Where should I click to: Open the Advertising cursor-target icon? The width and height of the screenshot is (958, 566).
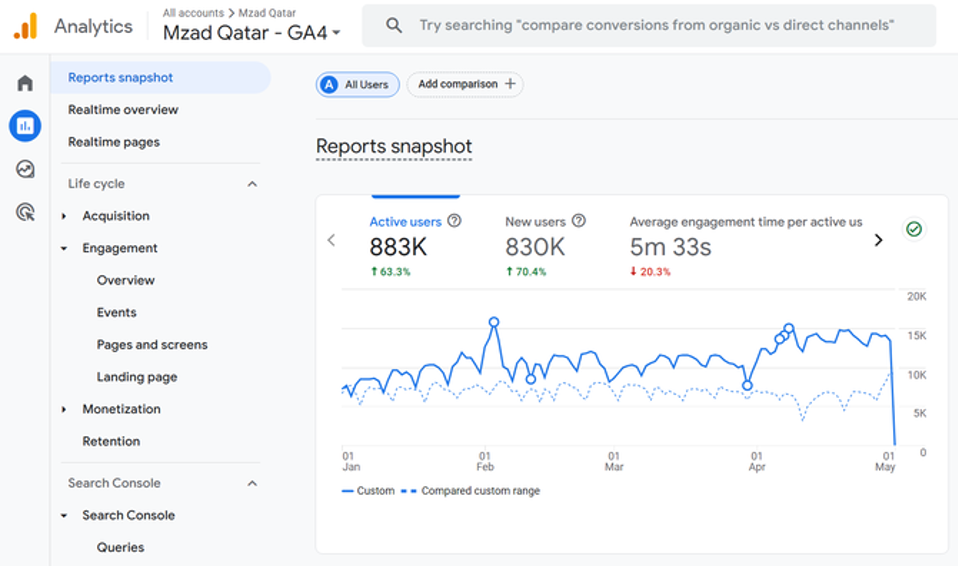tap(25, 212)
